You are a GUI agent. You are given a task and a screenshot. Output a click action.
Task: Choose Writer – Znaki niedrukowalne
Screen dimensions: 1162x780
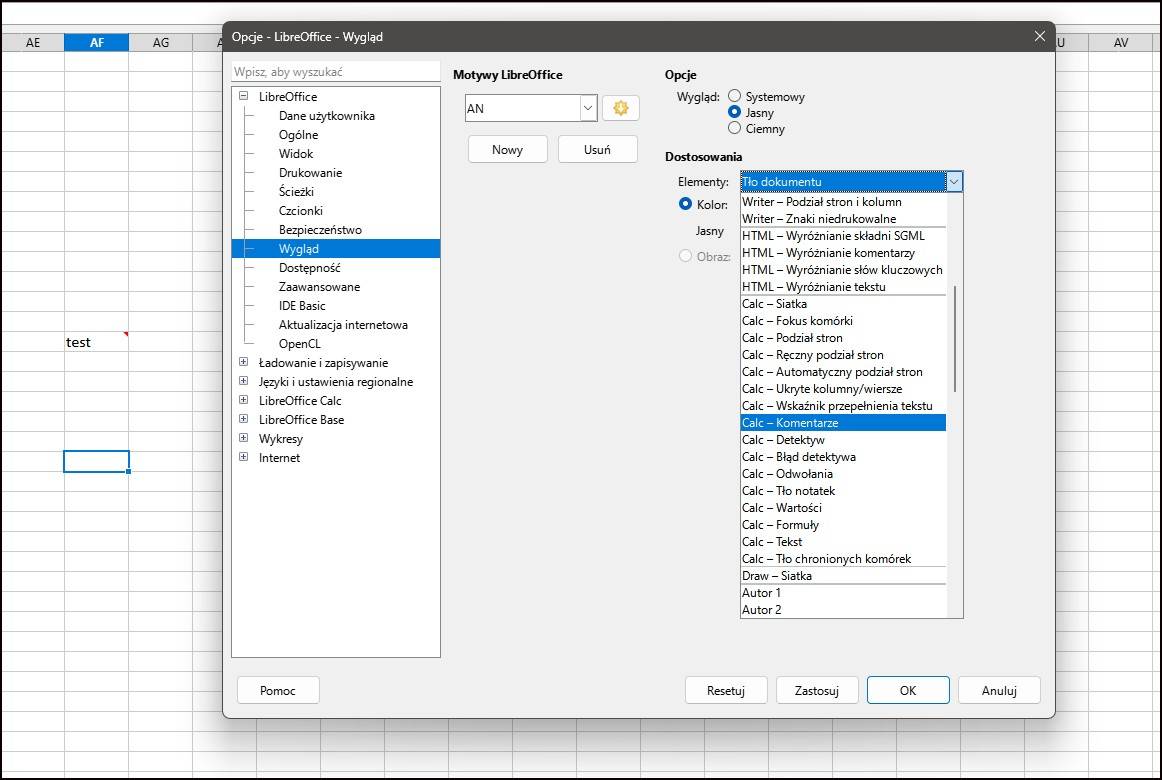843,219
